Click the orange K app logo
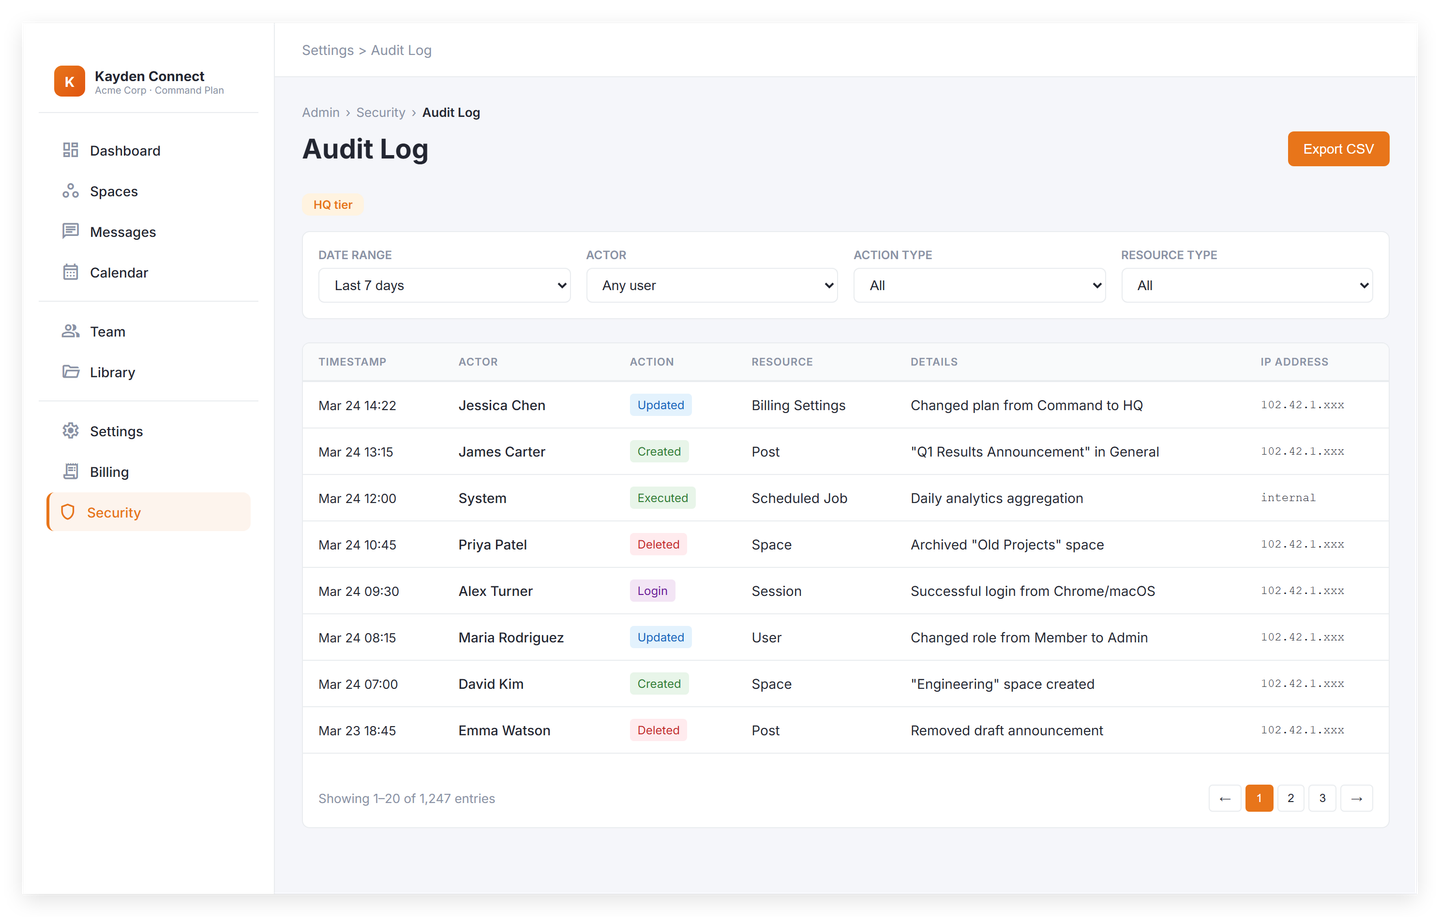1440x917 pixels. [x=69, y=81]
